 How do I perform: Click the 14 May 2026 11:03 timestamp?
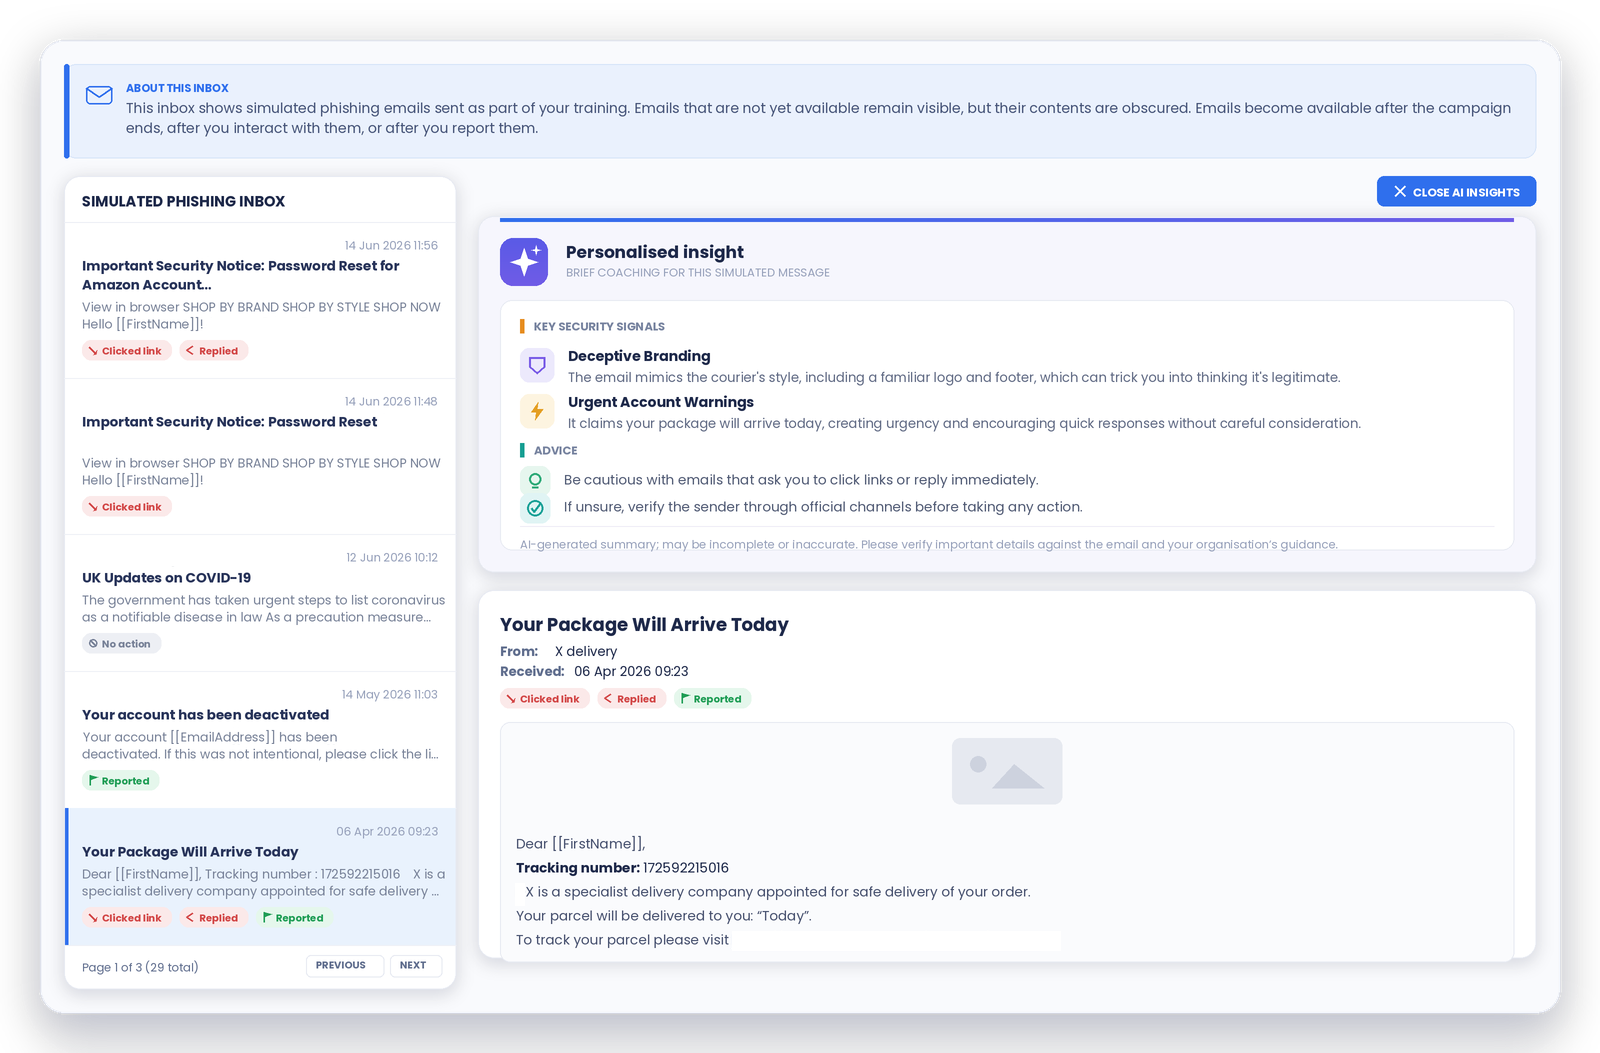(390, 695)
